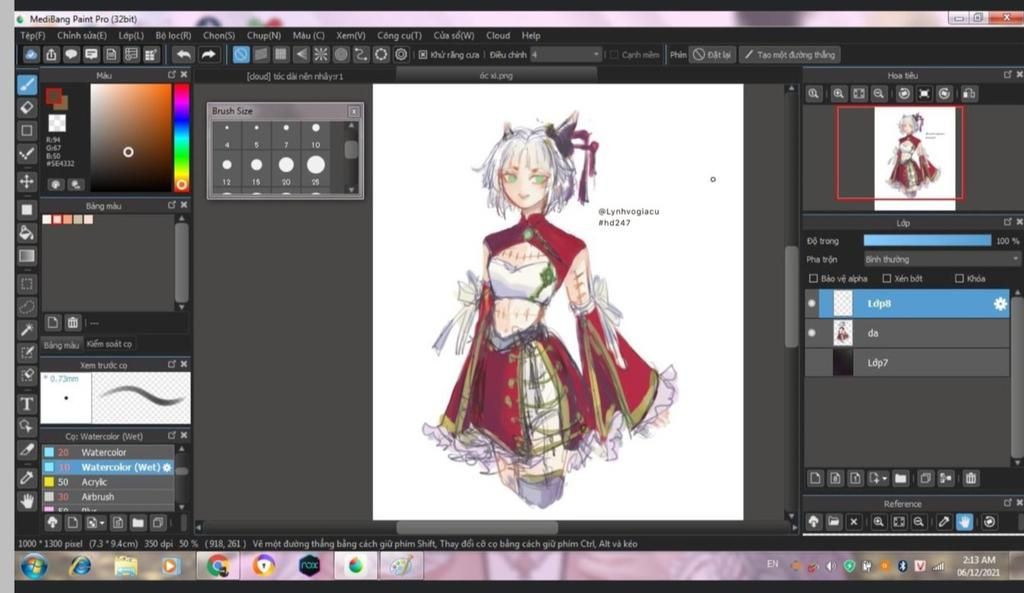Show the Lớp7 layer
Image resolution: width=1024 pixels, height=593 pixels.
[x=812, y=362]
